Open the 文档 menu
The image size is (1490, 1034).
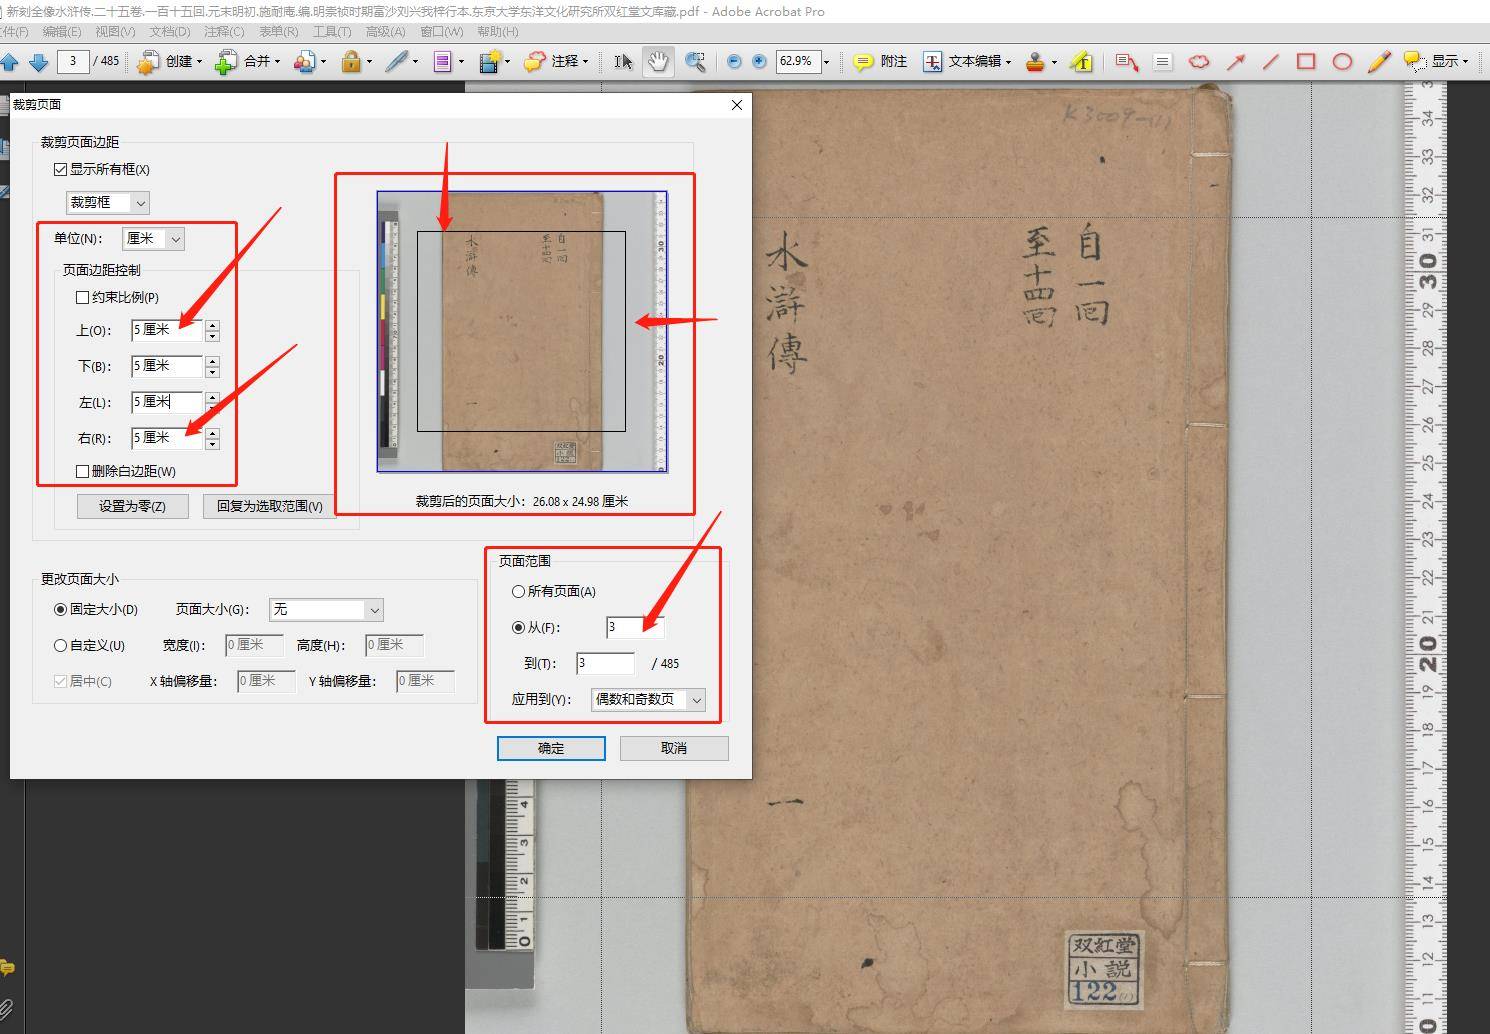coord(169,32)
